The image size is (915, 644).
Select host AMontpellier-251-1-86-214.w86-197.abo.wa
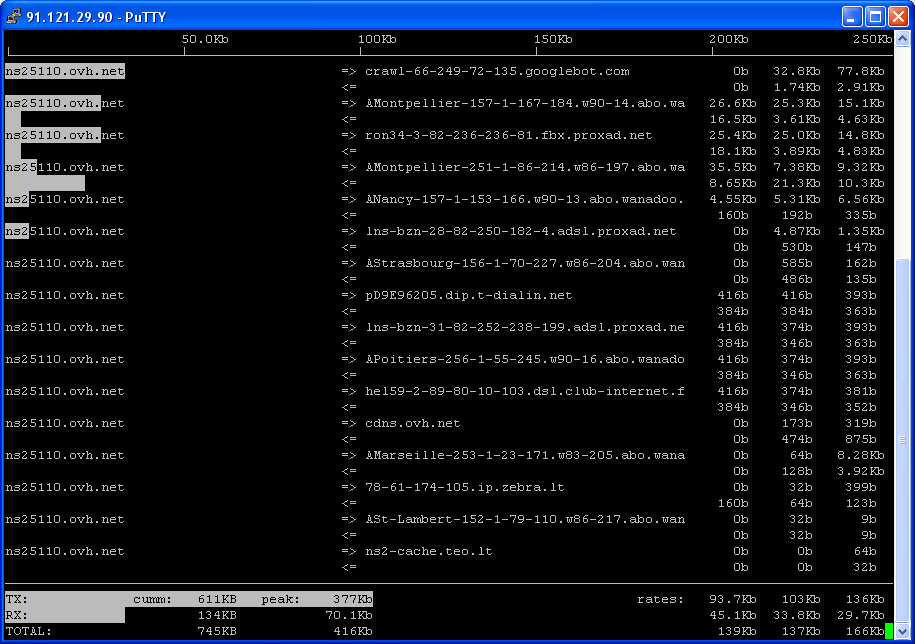[x=525, y=167]
